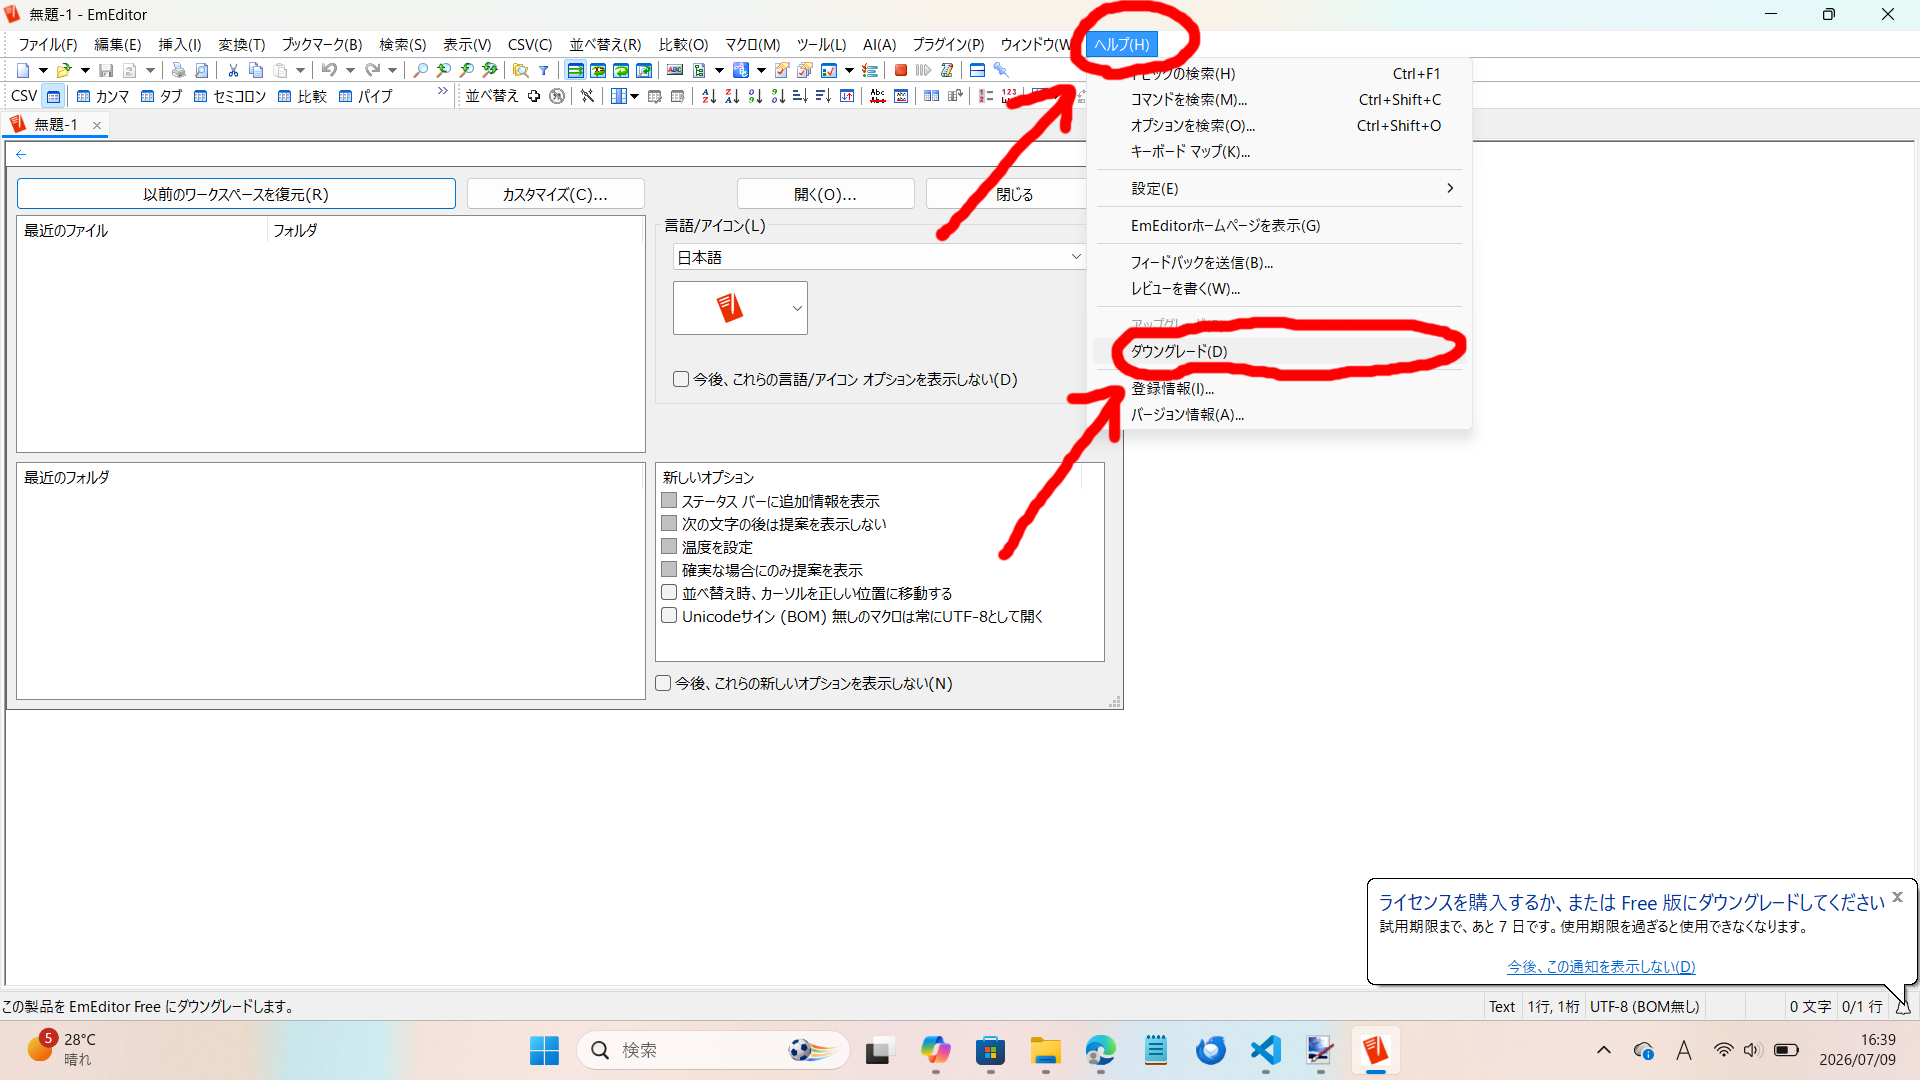Open Visual Studio Code from taskbar
1920x1080 pixels.
pos(1265,1050)
